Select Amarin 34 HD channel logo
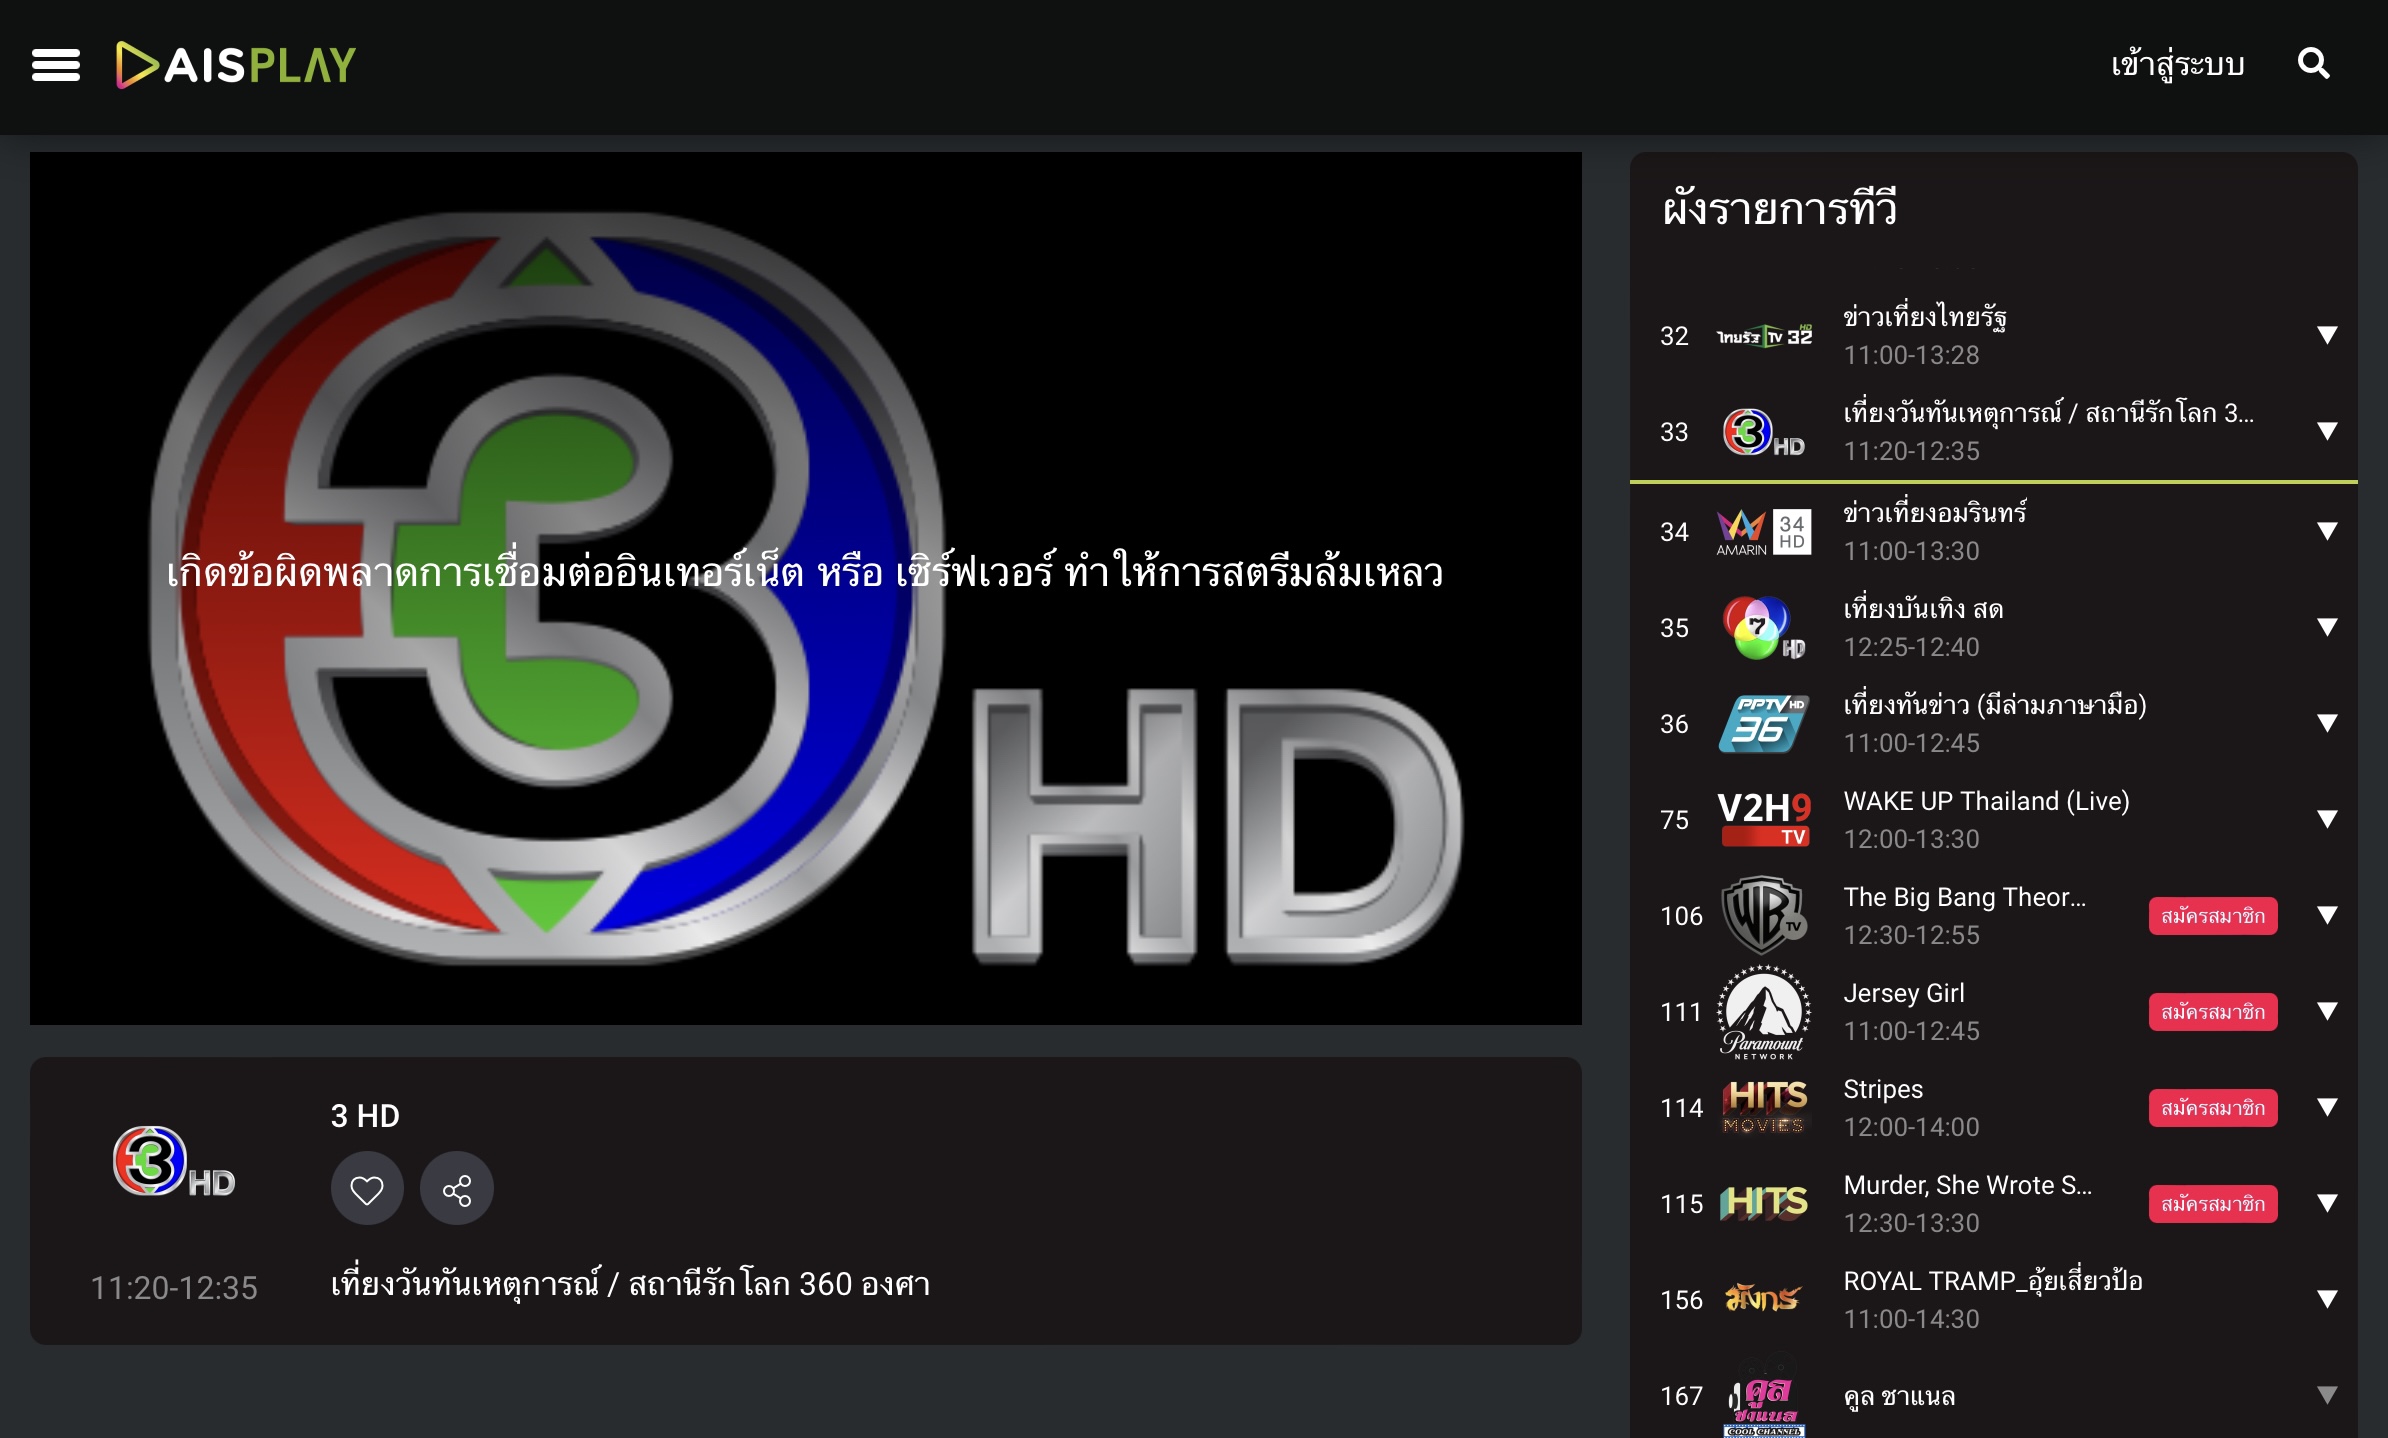 coord(1764,532)
